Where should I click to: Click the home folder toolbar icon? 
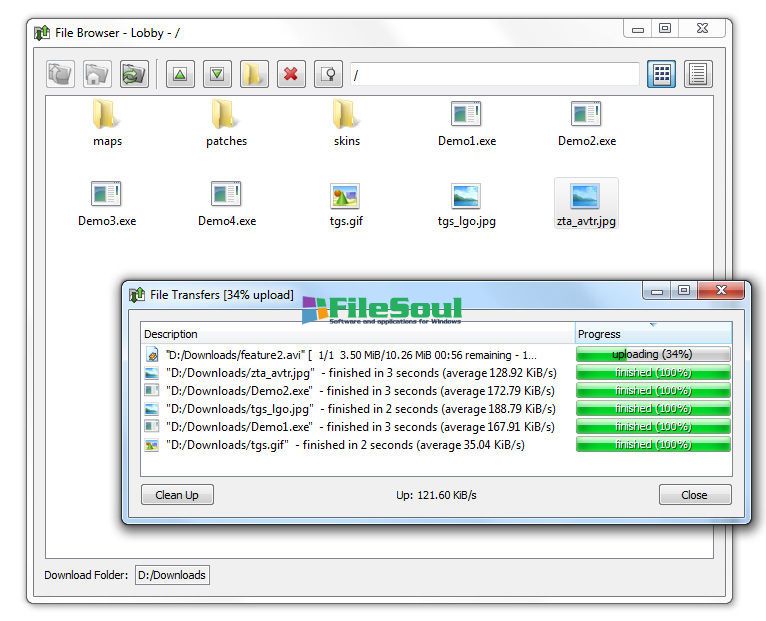(x=96, y=74)
